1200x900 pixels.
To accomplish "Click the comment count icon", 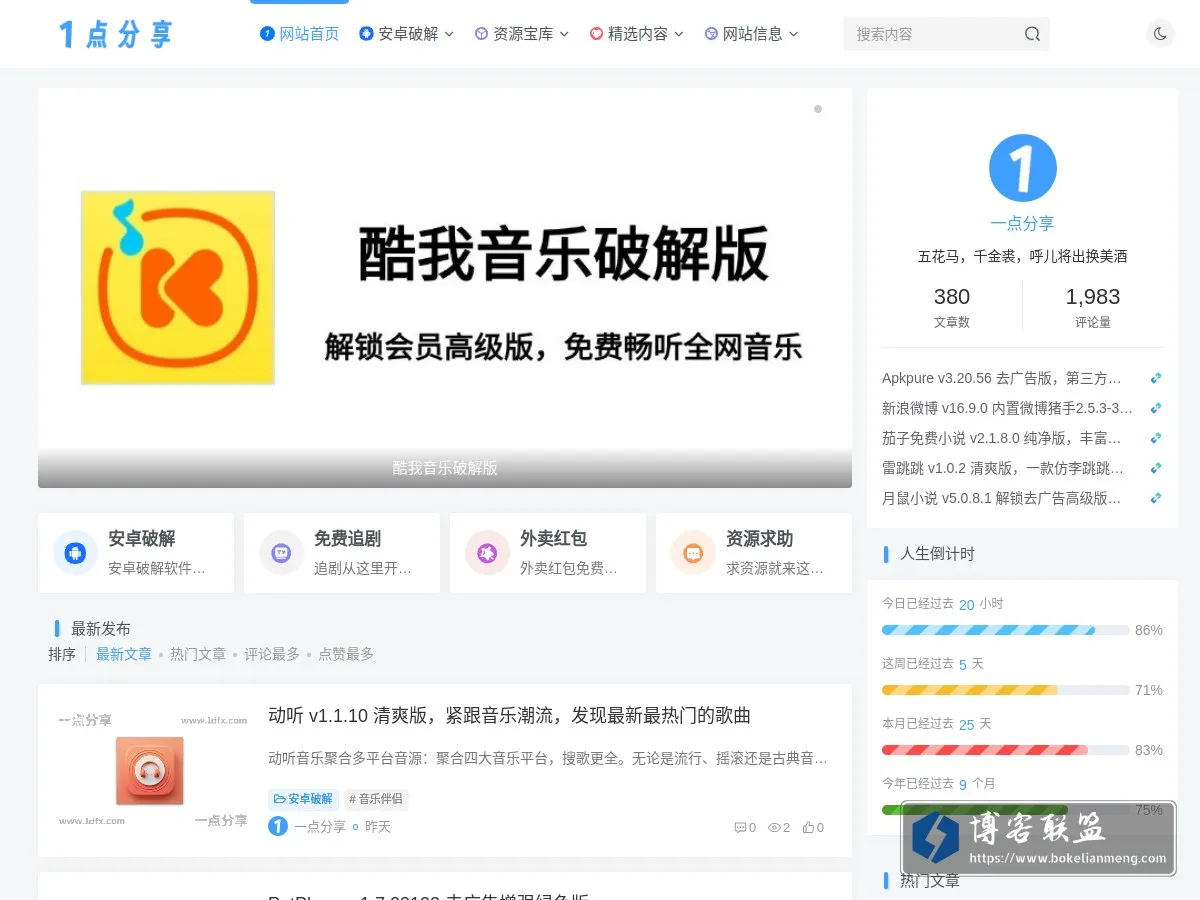I will coord(740,828).
